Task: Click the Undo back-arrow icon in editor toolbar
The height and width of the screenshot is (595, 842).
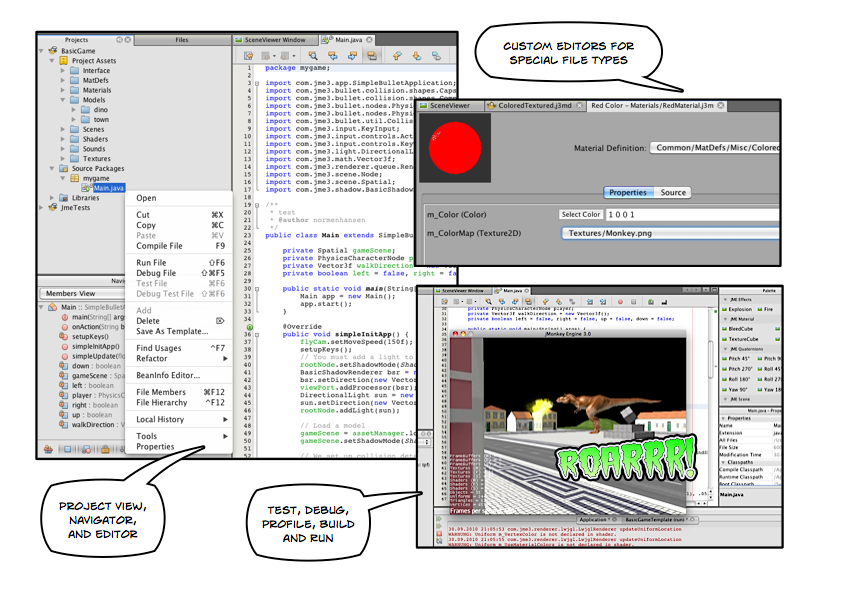Action: (x=265, y=56)
